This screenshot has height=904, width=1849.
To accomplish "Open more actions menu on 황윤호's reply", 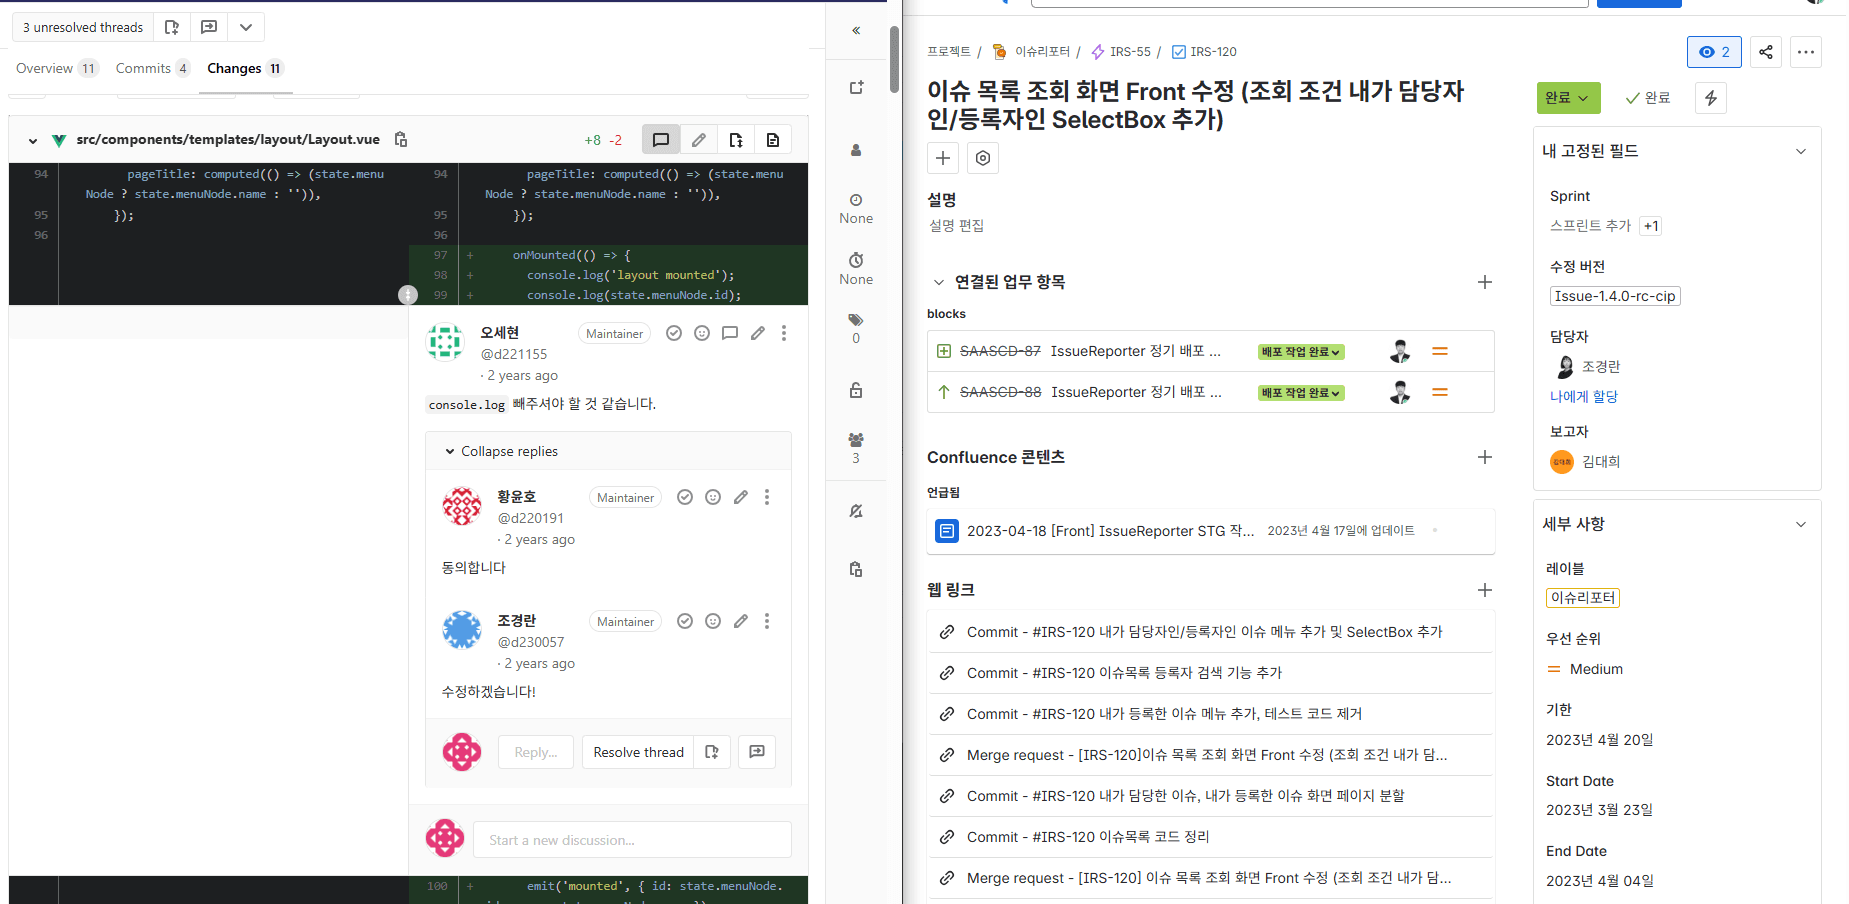I will coord(767,498).
